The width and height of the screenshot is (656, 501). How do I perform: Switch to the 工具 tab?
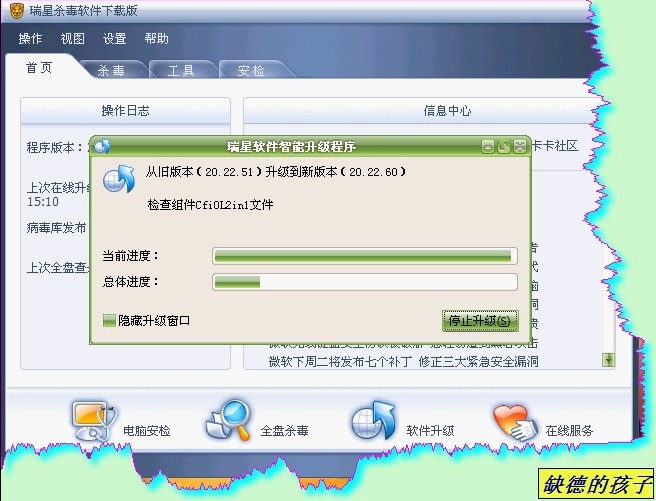pyautogui.click(x=181, y=70)
